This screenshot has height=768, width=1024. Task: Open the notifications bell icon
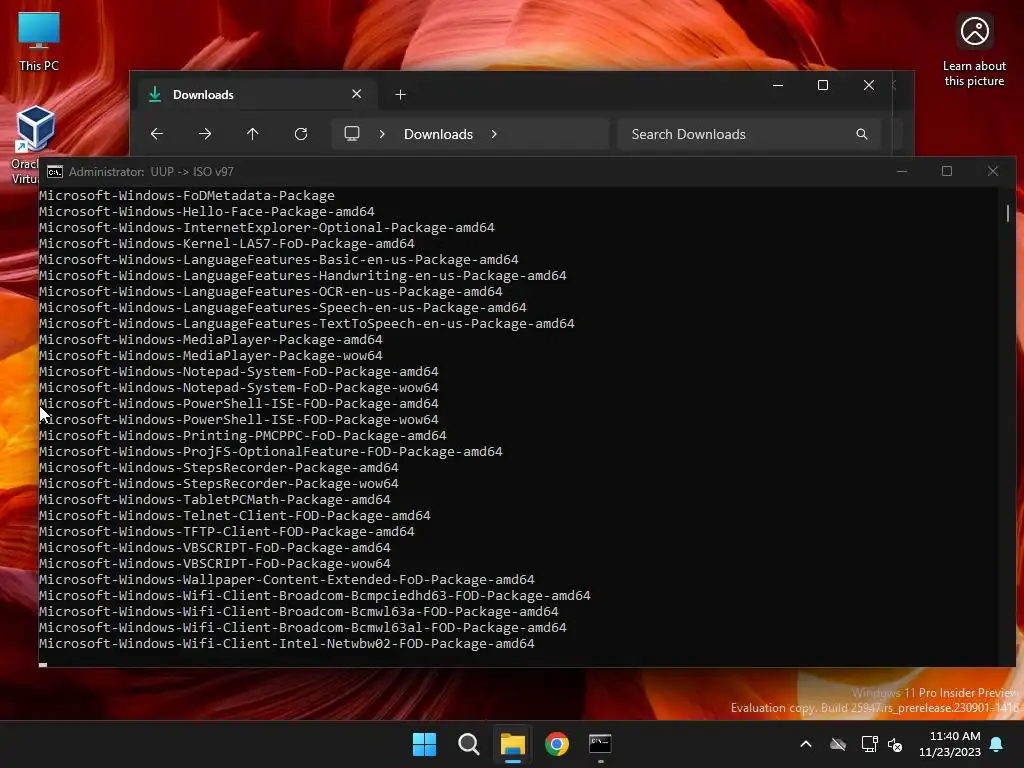tap(997, 744)
